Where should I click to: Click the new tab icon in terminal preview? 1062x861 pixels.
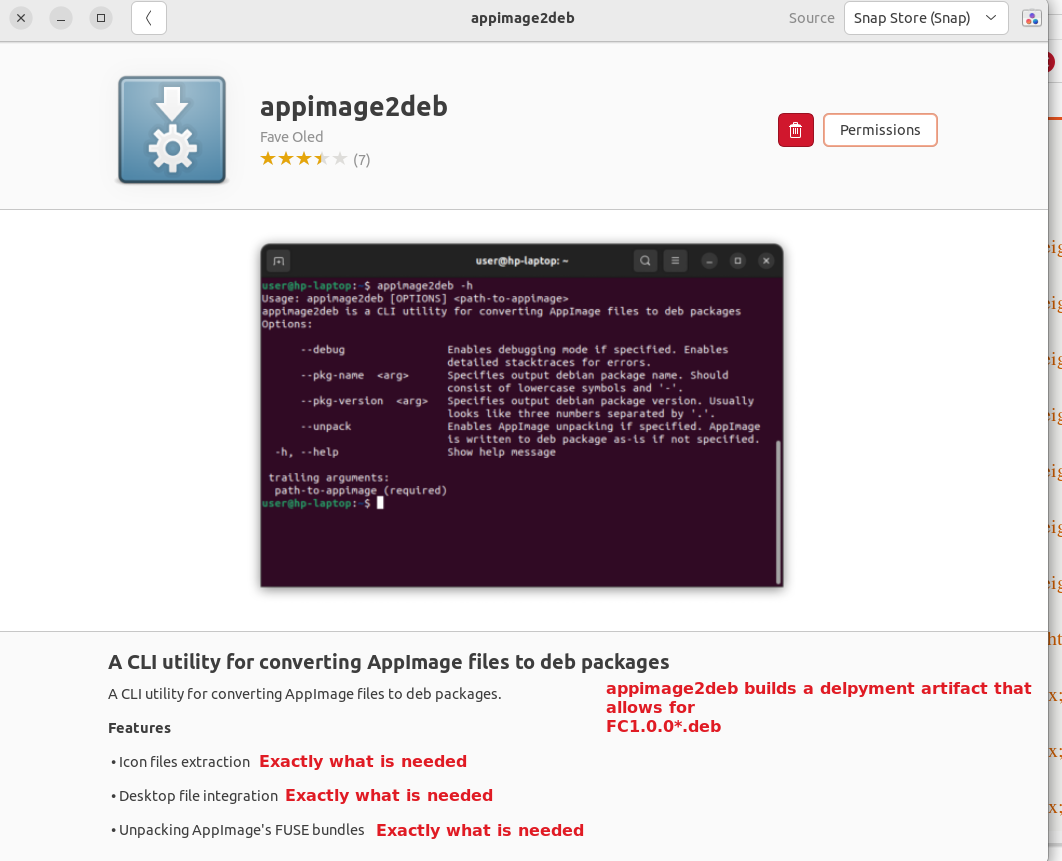[279, 261]
